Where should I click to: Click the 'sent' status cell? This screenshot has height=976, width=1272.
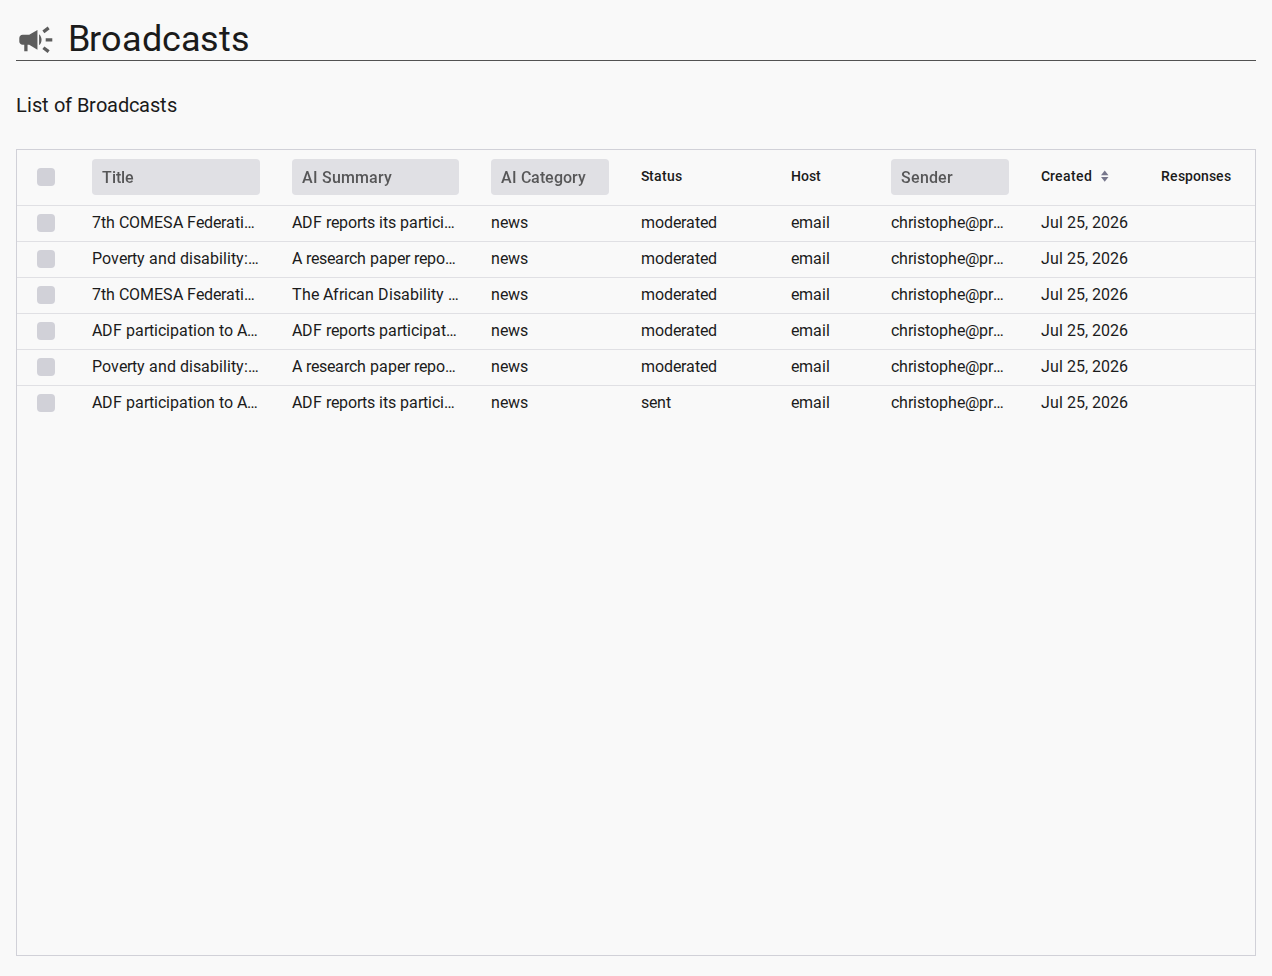[x=656, y=403]
